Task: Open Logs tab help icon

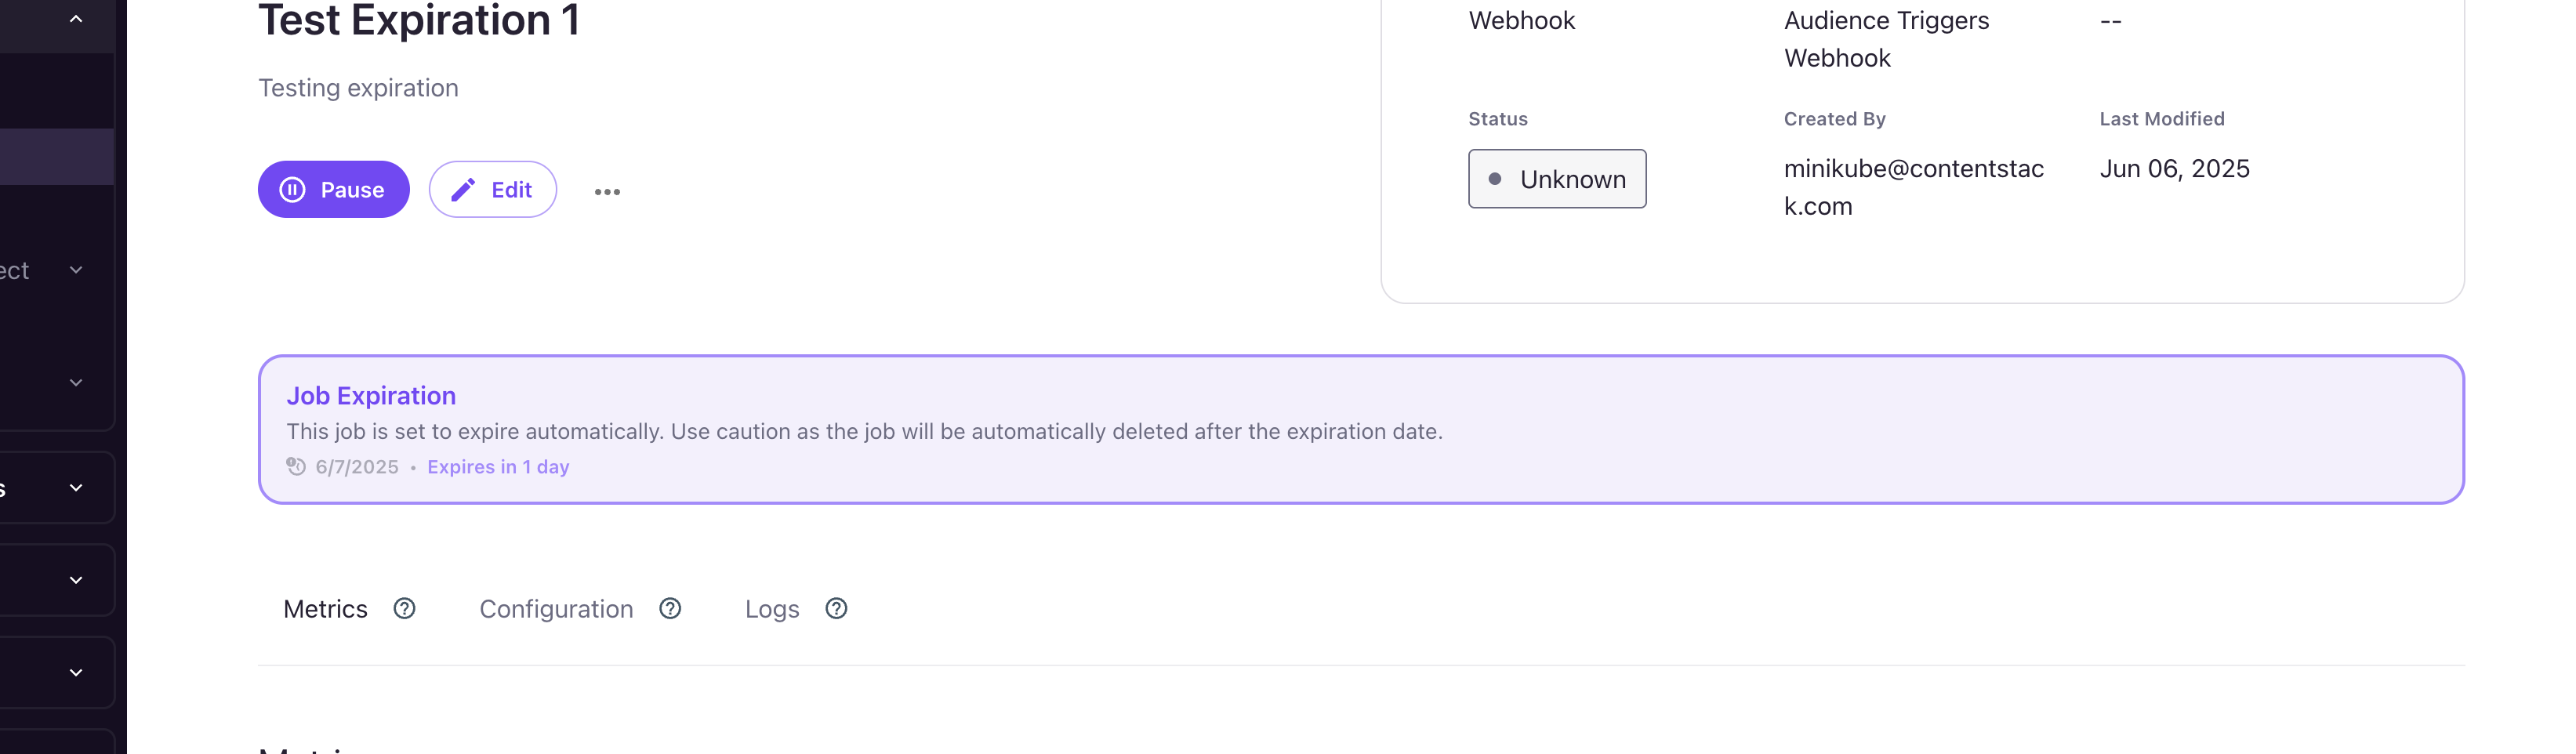Action: 836,609
